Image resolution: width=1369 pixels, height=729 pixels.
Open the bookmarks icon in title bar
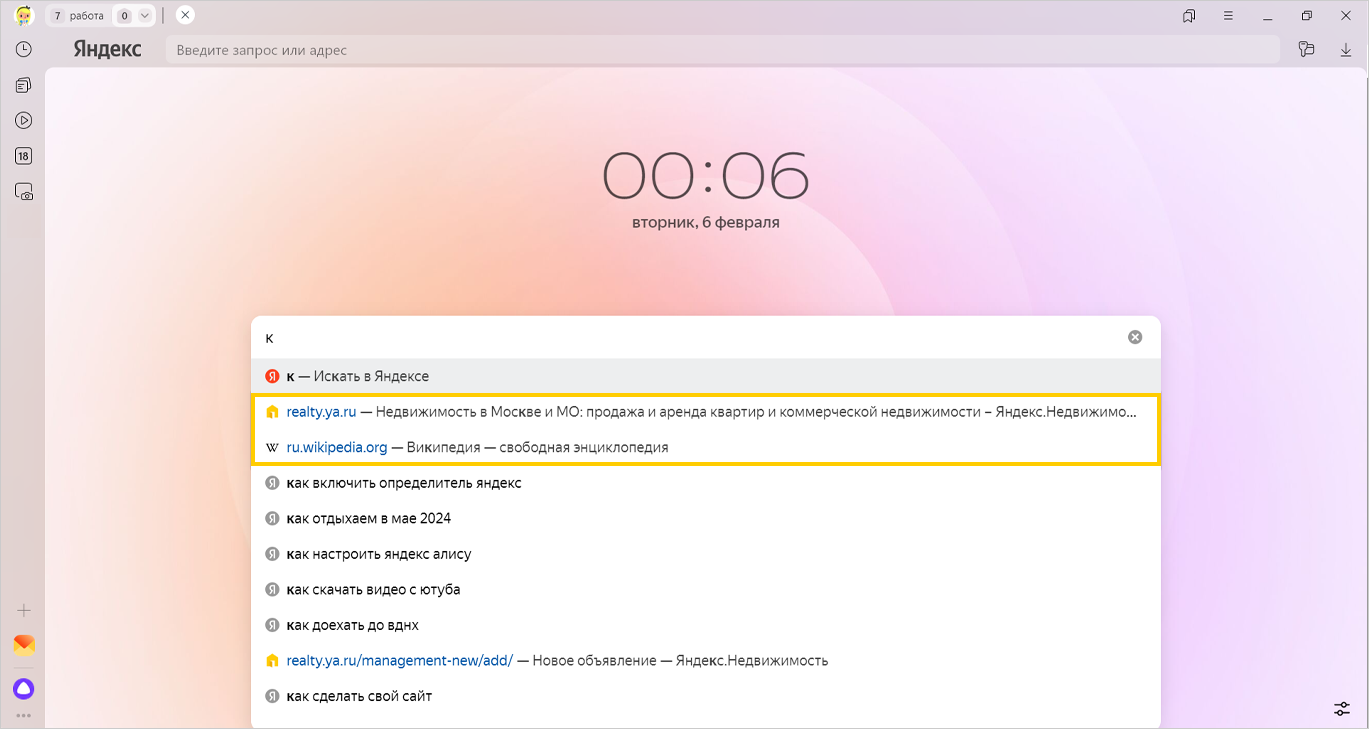[x=1189, y=16]
